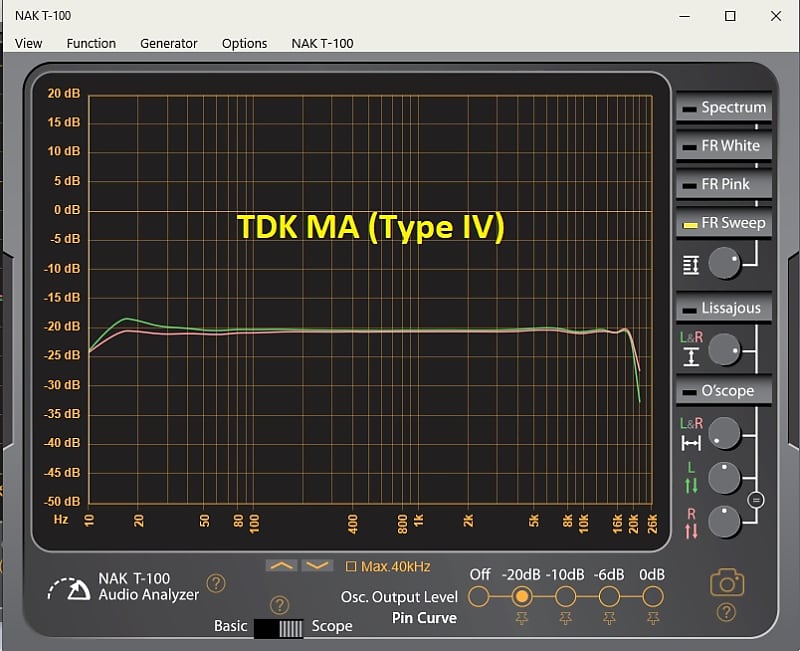
Task: Set oscillator output level to Off
Action: pos(478,596)
